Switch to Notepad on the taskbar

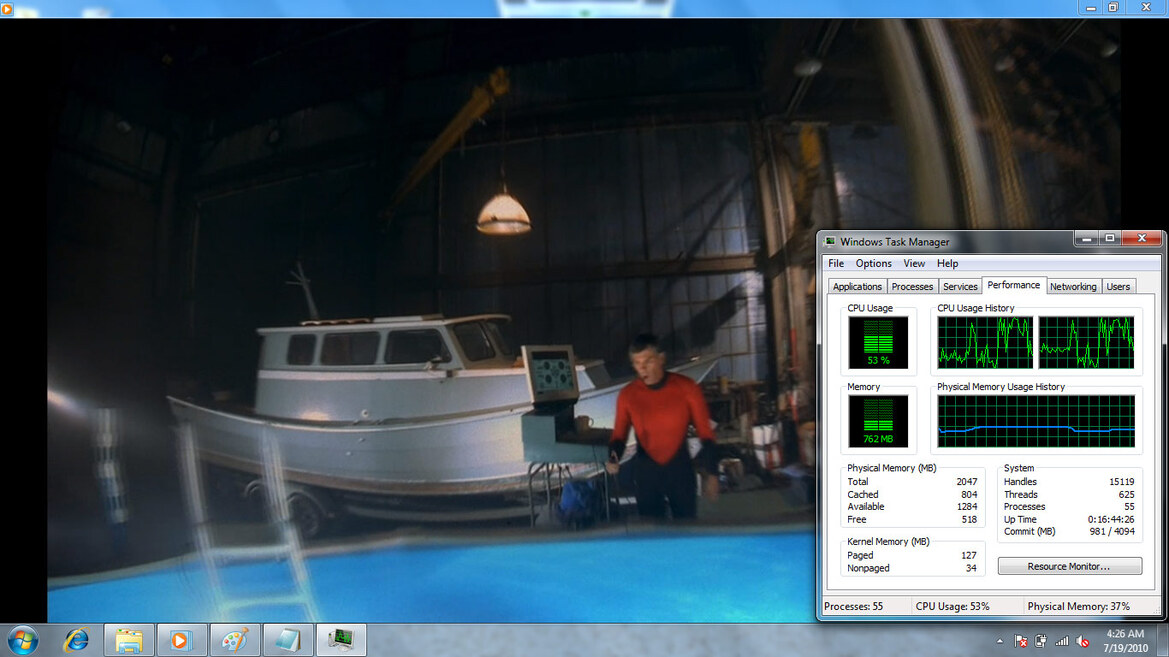(x=288, y=641)
